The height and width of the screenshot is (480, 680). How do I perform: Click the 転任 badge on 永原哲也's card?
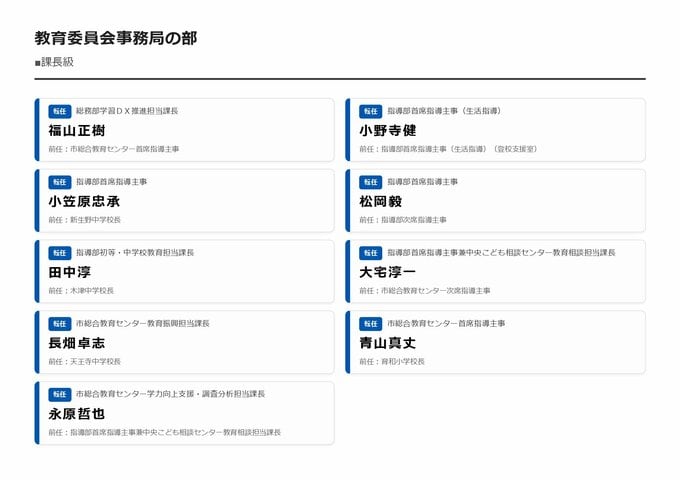click(59, 394)
